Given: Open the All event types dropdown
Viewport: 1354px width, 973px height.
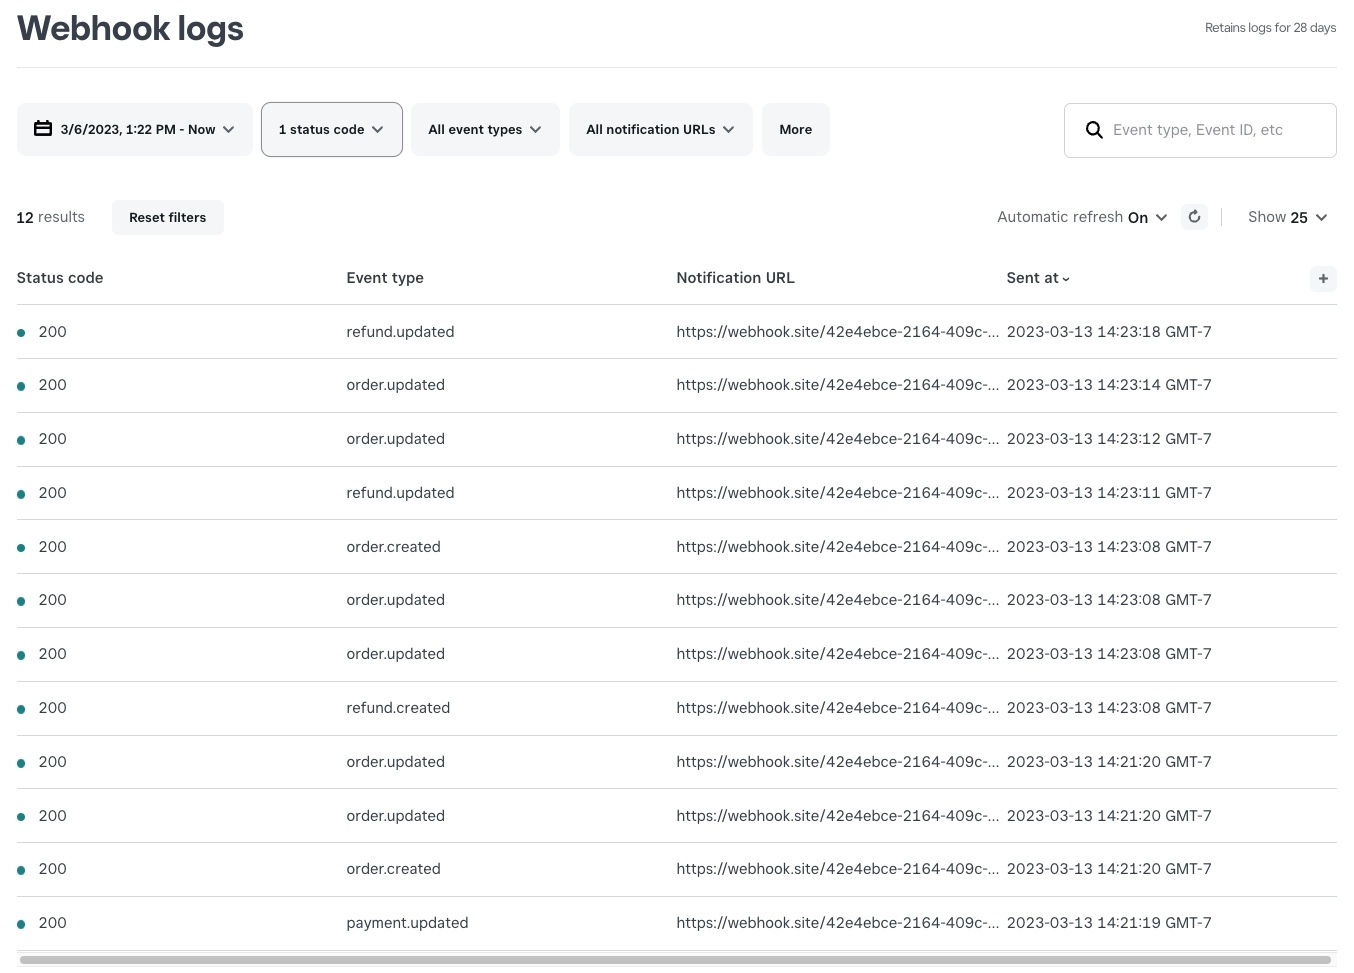Looking at the screenshot, I should click(485, 129).
